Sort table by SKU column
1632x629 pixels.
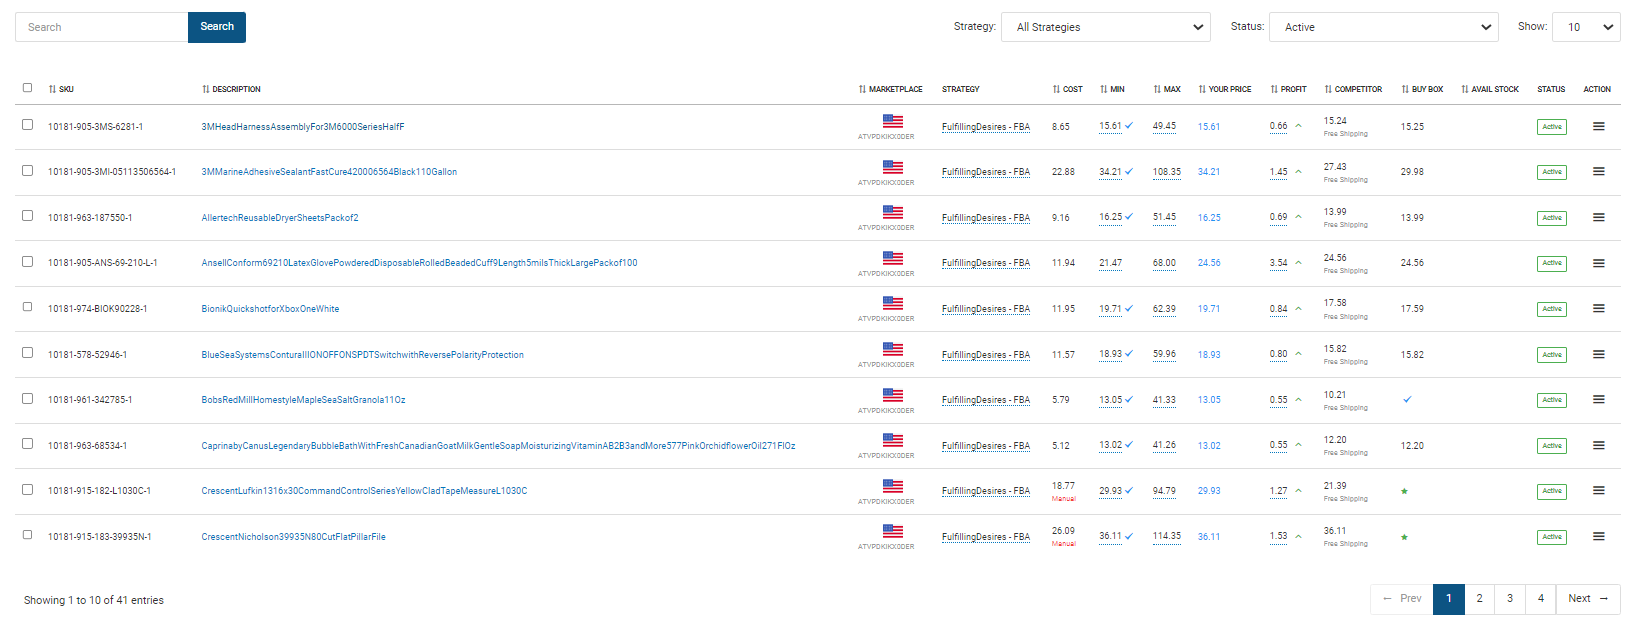(61, 89)
